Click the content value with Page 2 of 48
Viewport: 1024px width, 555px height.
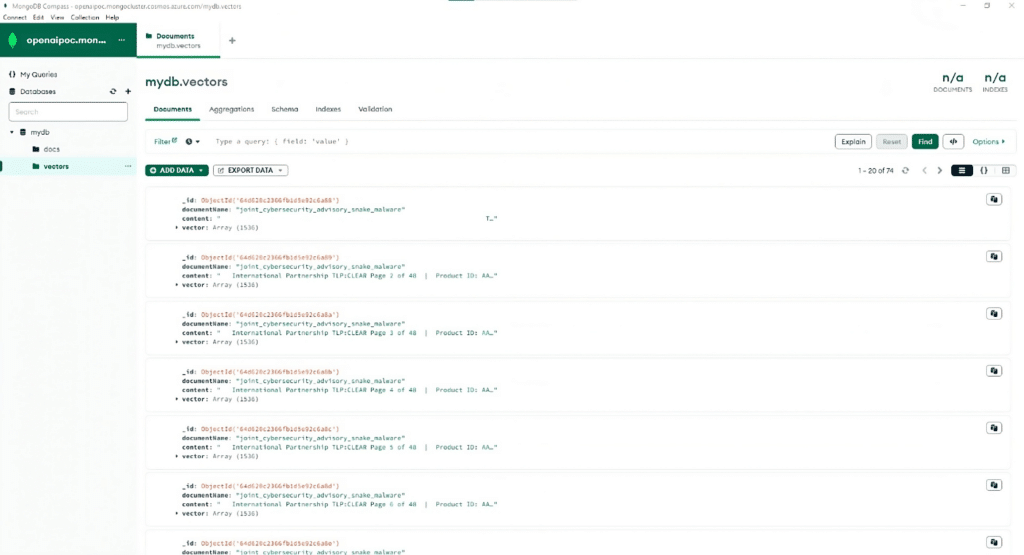357,276
